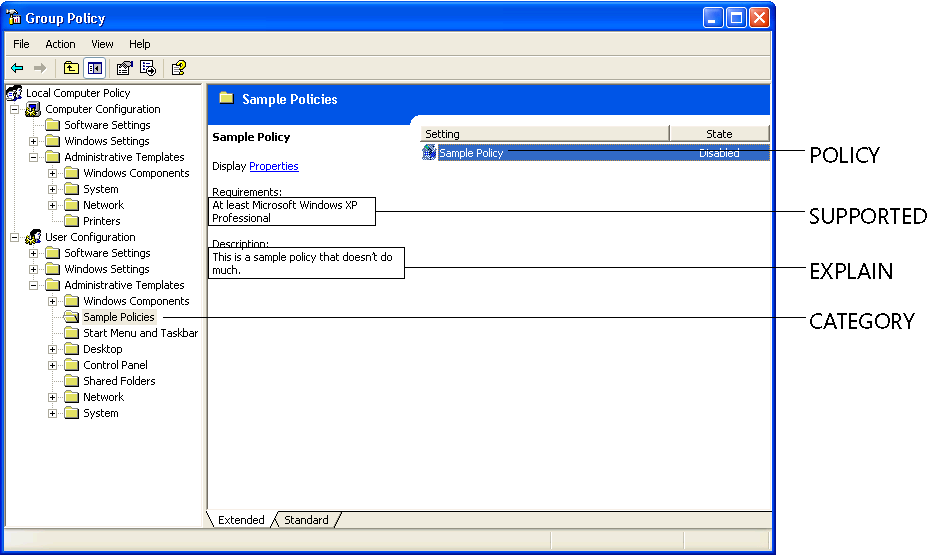Expand the Control Panel tree node
The image size is (950, 555).
click(x=53, y=365)
